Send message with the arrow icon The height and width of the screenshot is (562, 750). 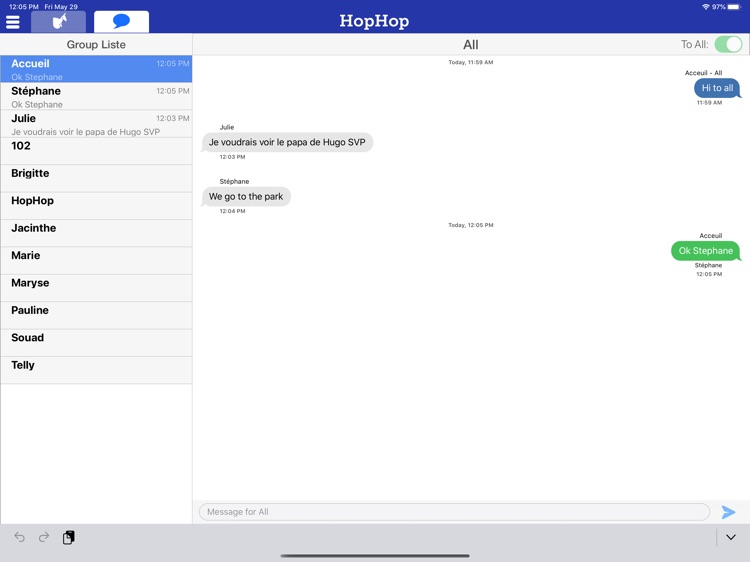pos(728,512)
